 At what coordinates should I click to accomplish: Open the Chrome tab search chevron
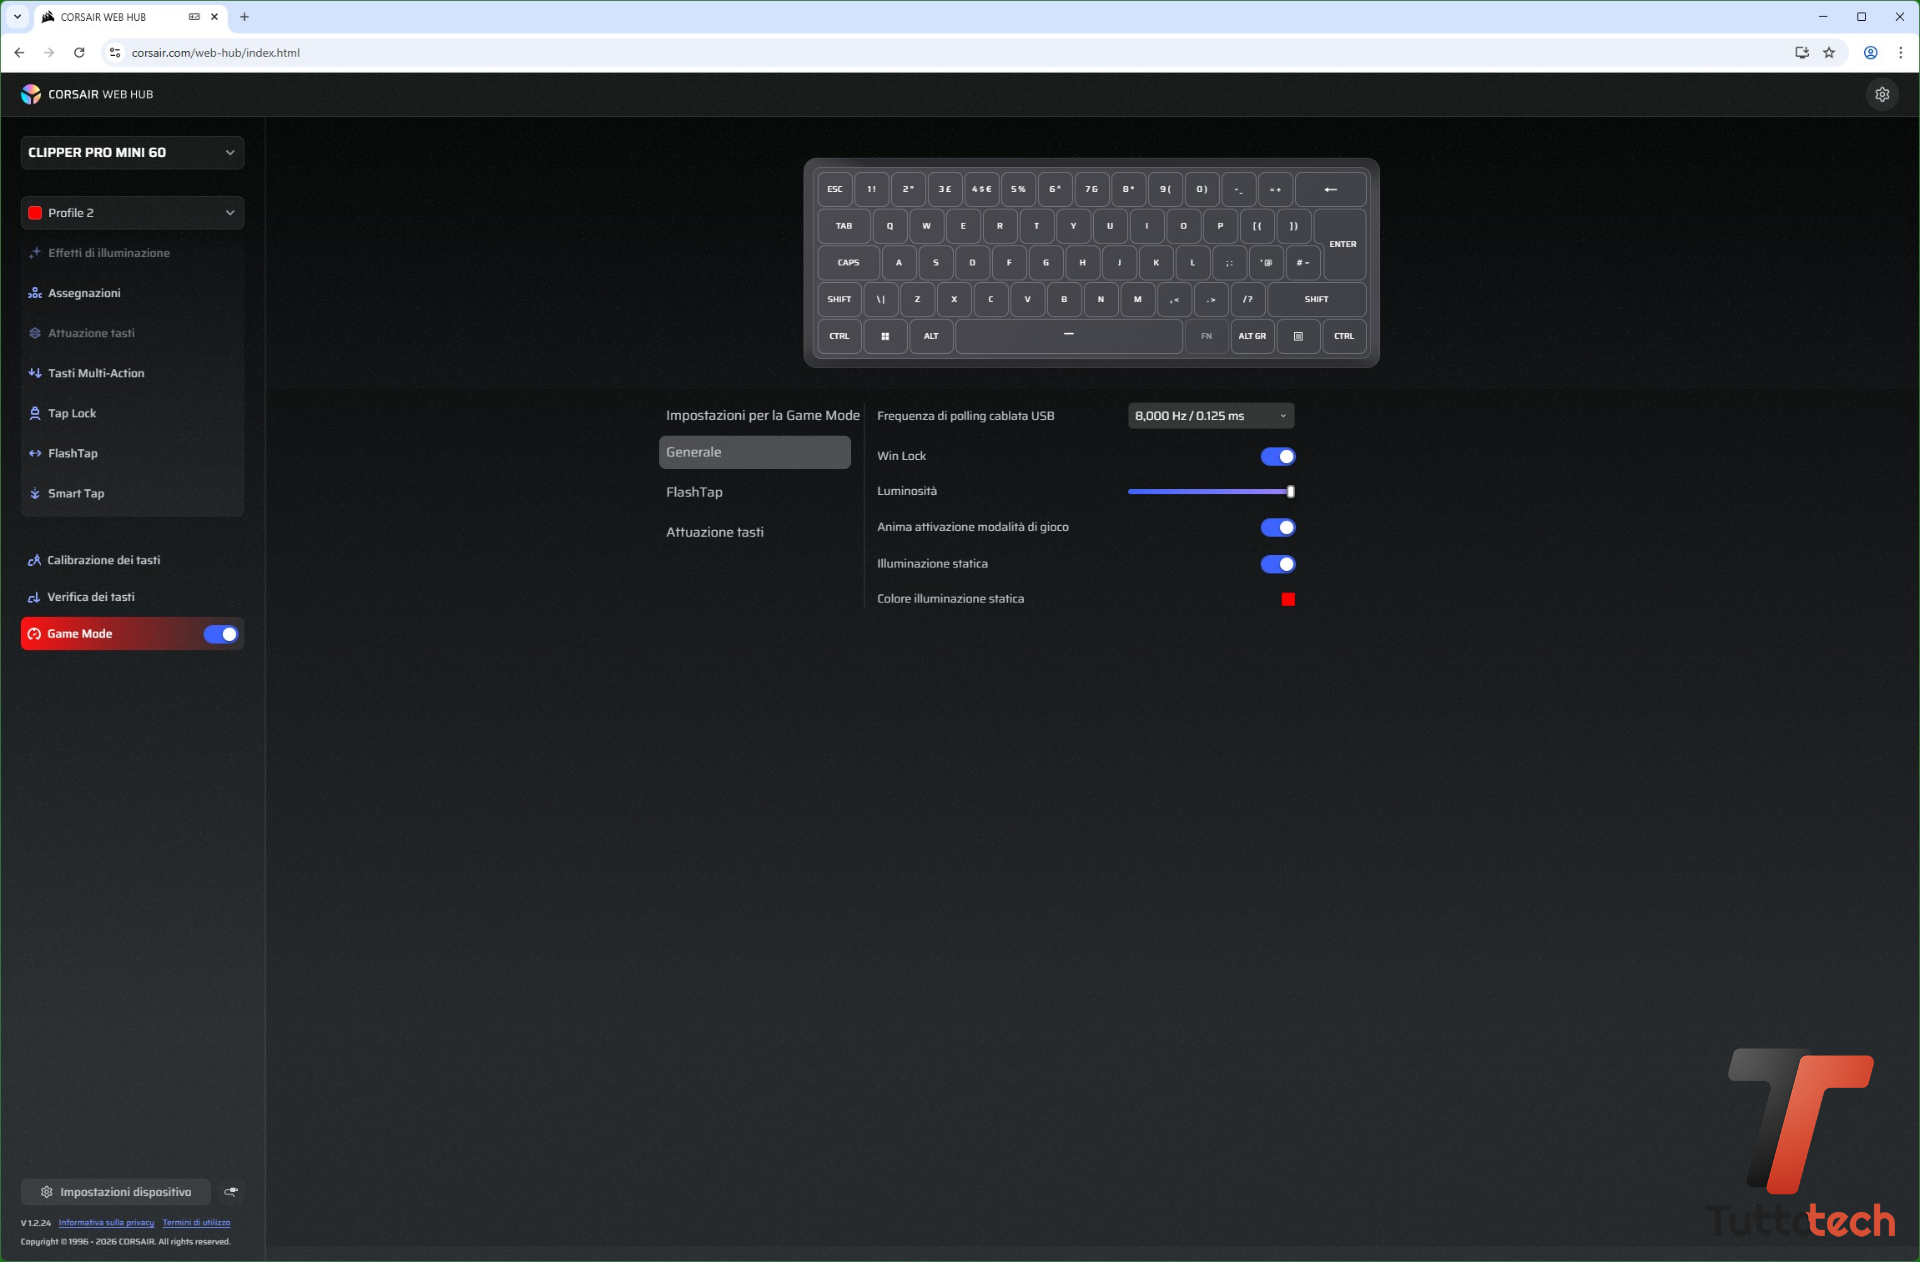[17, 17]
